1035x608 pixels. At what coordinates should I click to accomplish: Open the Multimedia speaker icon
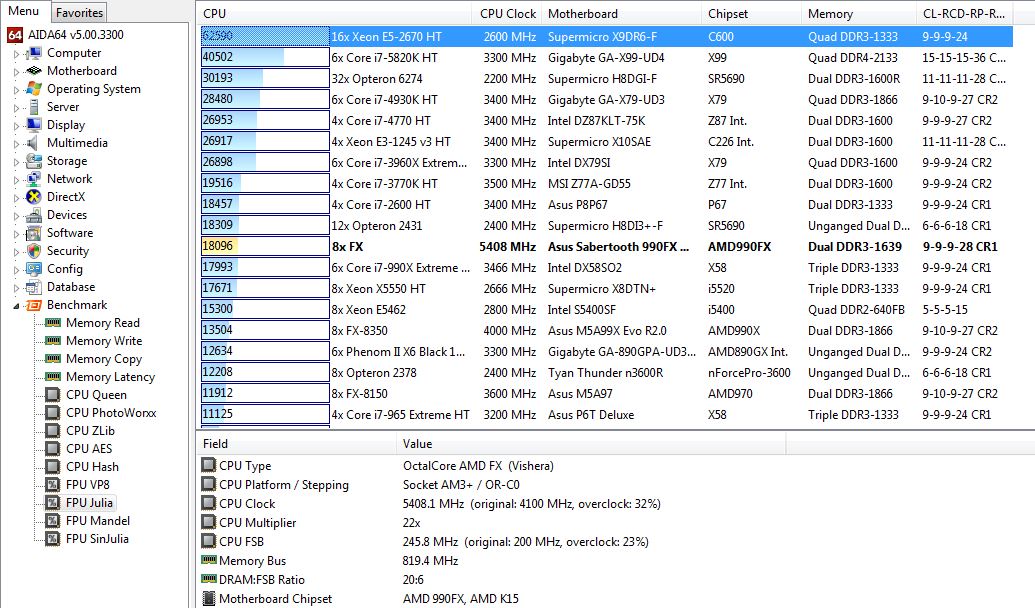pyautogui.click(x=34, y=143)
